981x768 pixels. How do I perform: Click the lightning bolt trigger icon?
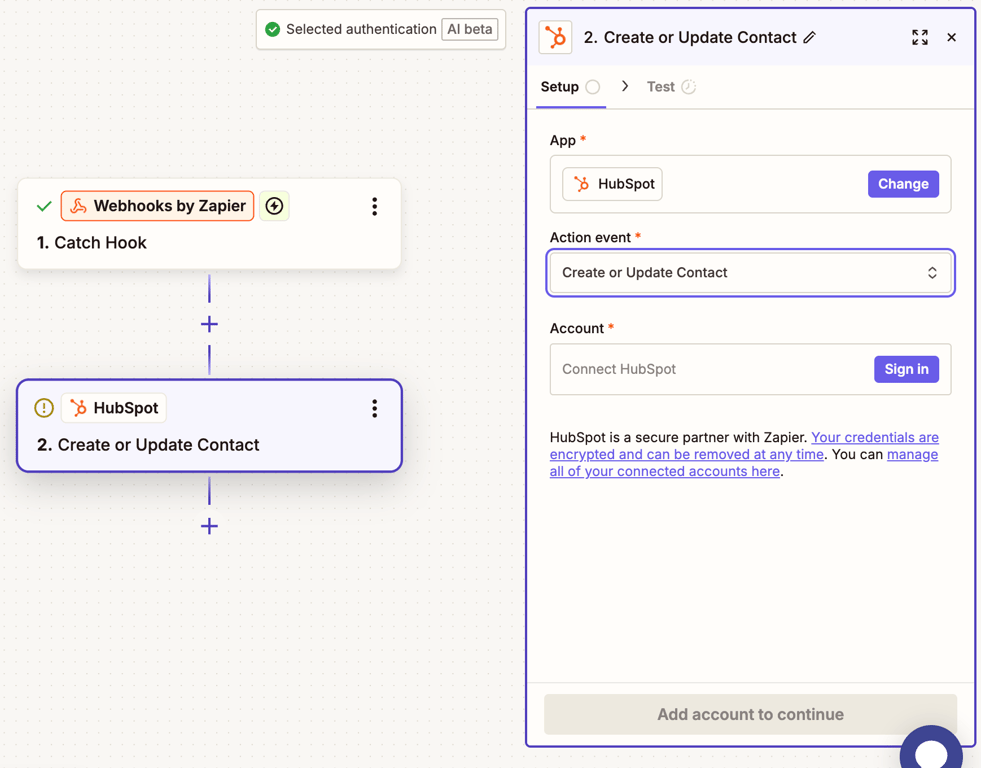[x=274, y=206]
